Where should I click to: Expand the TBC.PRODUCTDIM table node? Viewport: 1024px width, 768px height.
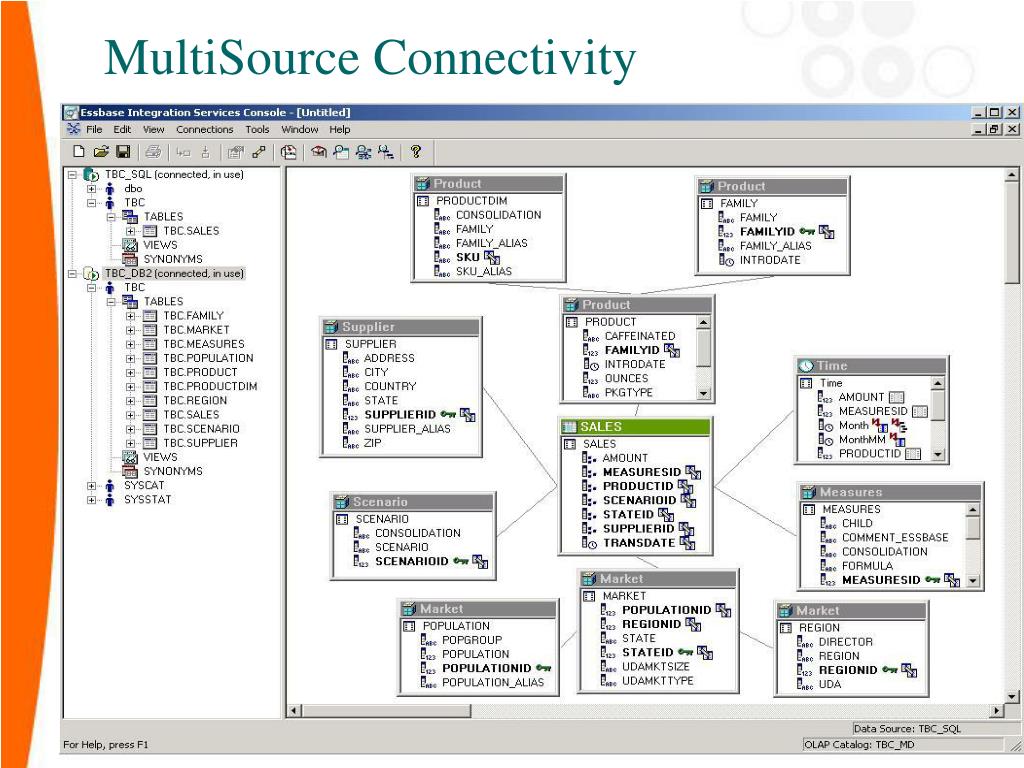[131, 387]
